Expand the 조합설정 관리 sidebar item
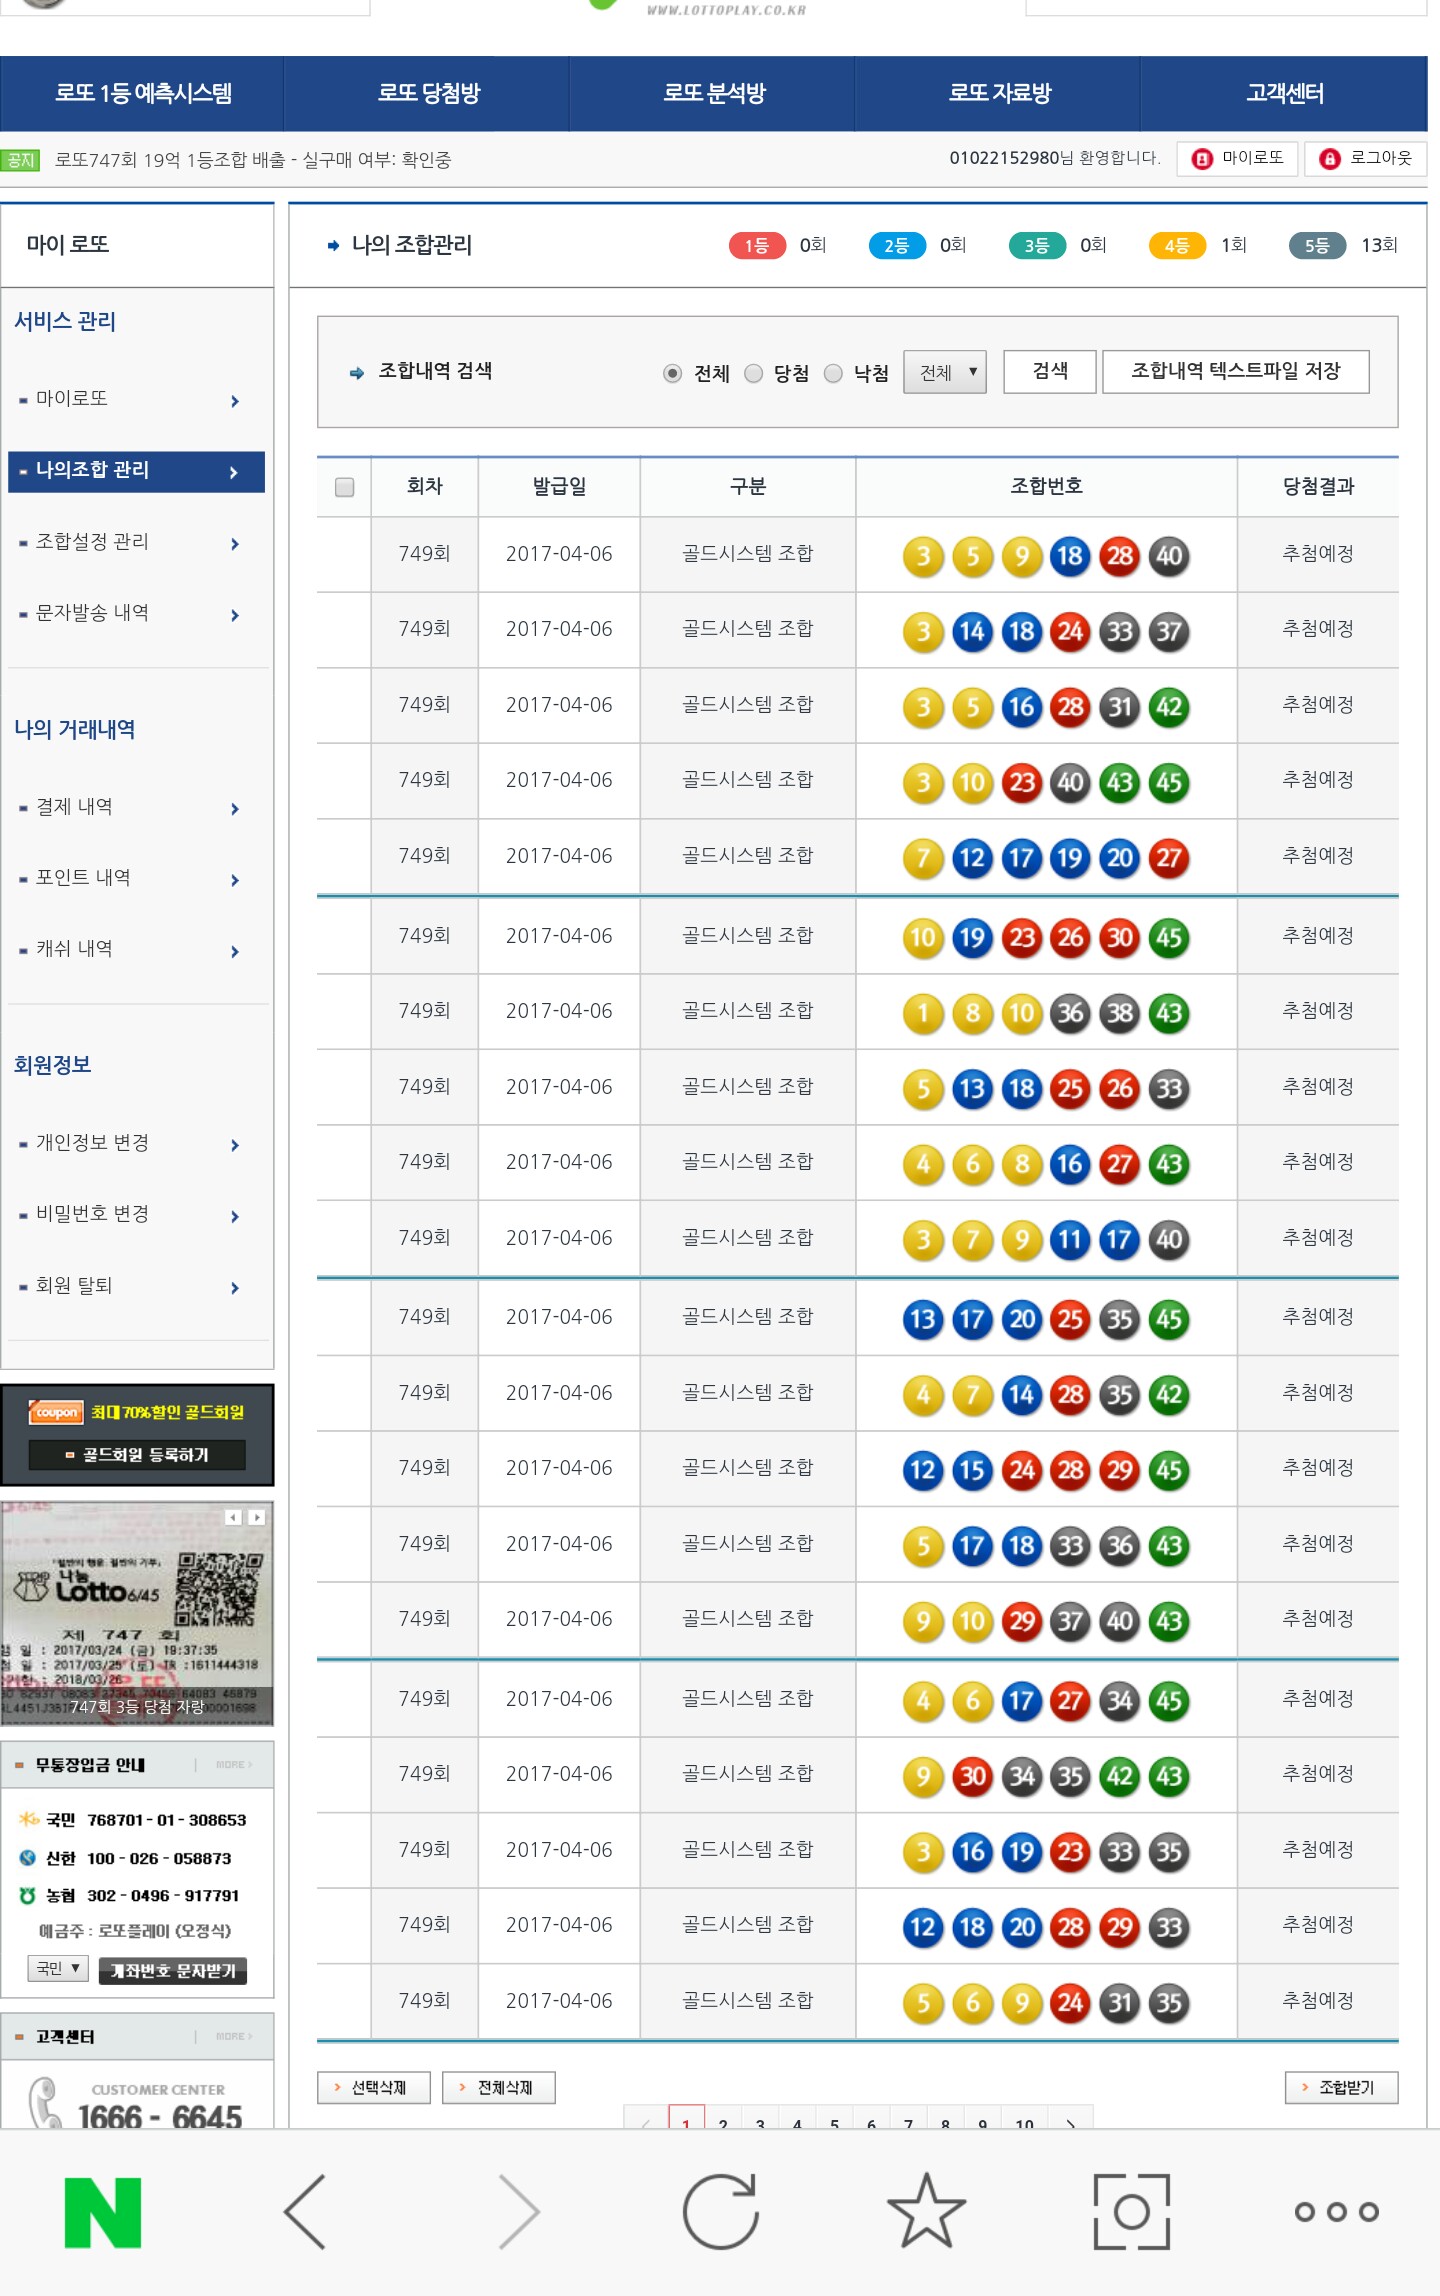The image size is (1440, 2296). (136, 542)
